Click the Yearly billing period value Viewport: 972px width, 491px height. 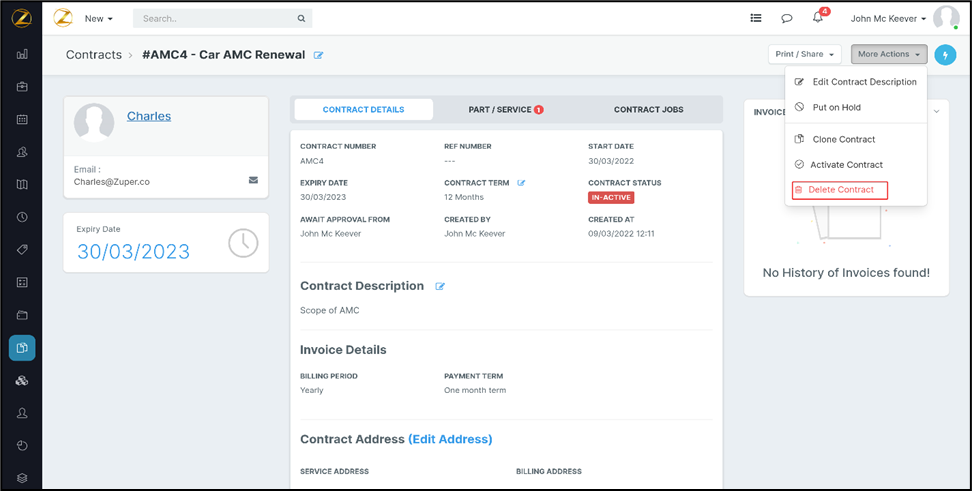click(x=312, y=391)
